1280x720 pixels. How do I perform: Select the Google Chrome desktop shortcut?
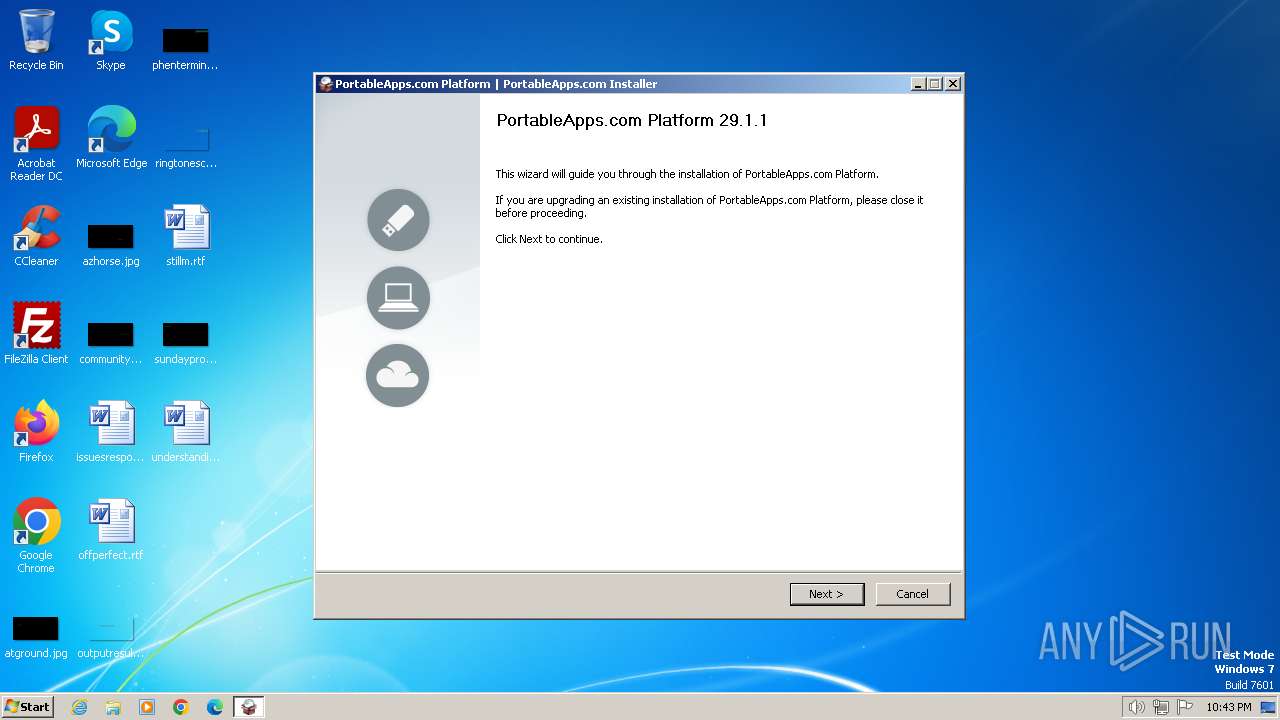tap(36, 536)
